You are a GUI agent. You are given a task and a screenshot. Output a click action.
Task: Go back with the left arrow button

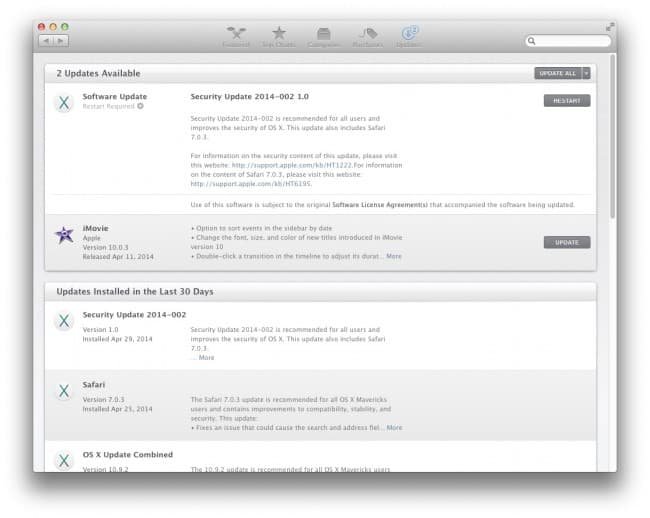point(46,41)
